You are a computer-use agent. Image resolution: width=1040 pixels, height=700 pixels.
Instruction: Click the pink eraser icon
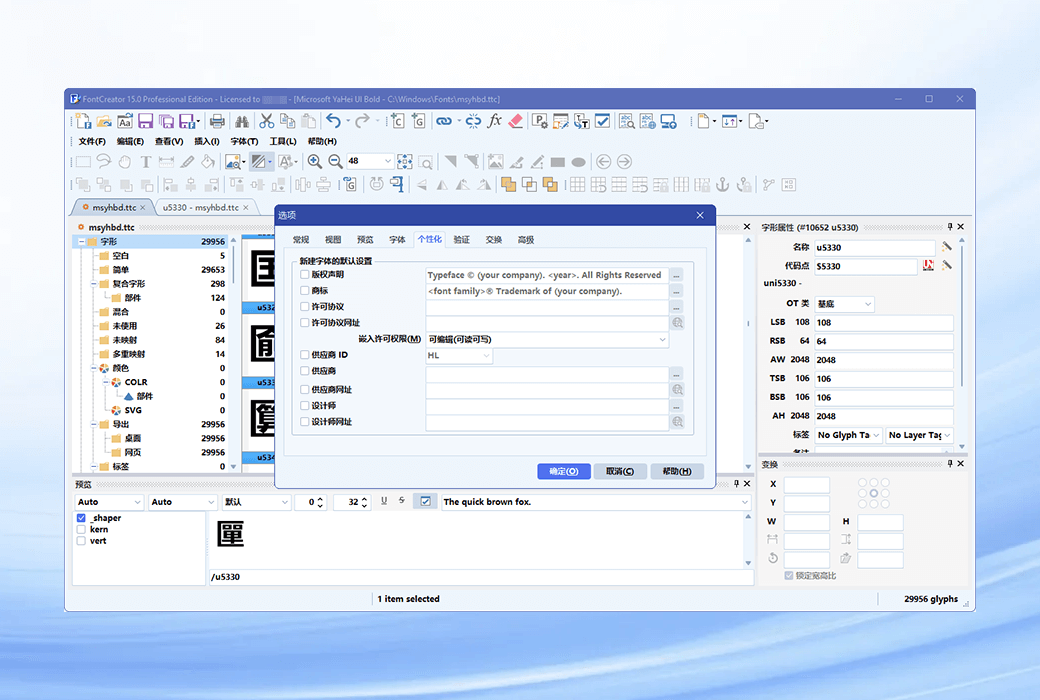[516, 121]
